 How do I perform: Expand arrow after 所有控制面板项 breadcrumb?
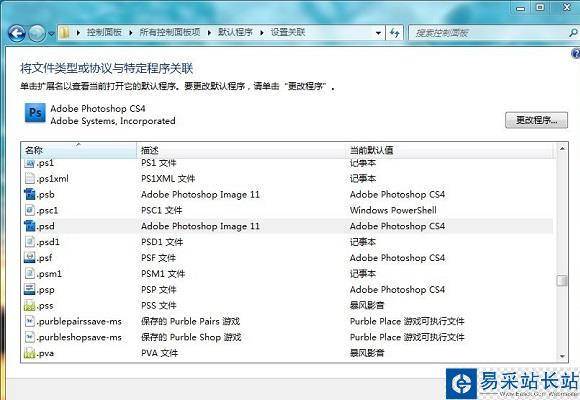click(x=209, y=33)
